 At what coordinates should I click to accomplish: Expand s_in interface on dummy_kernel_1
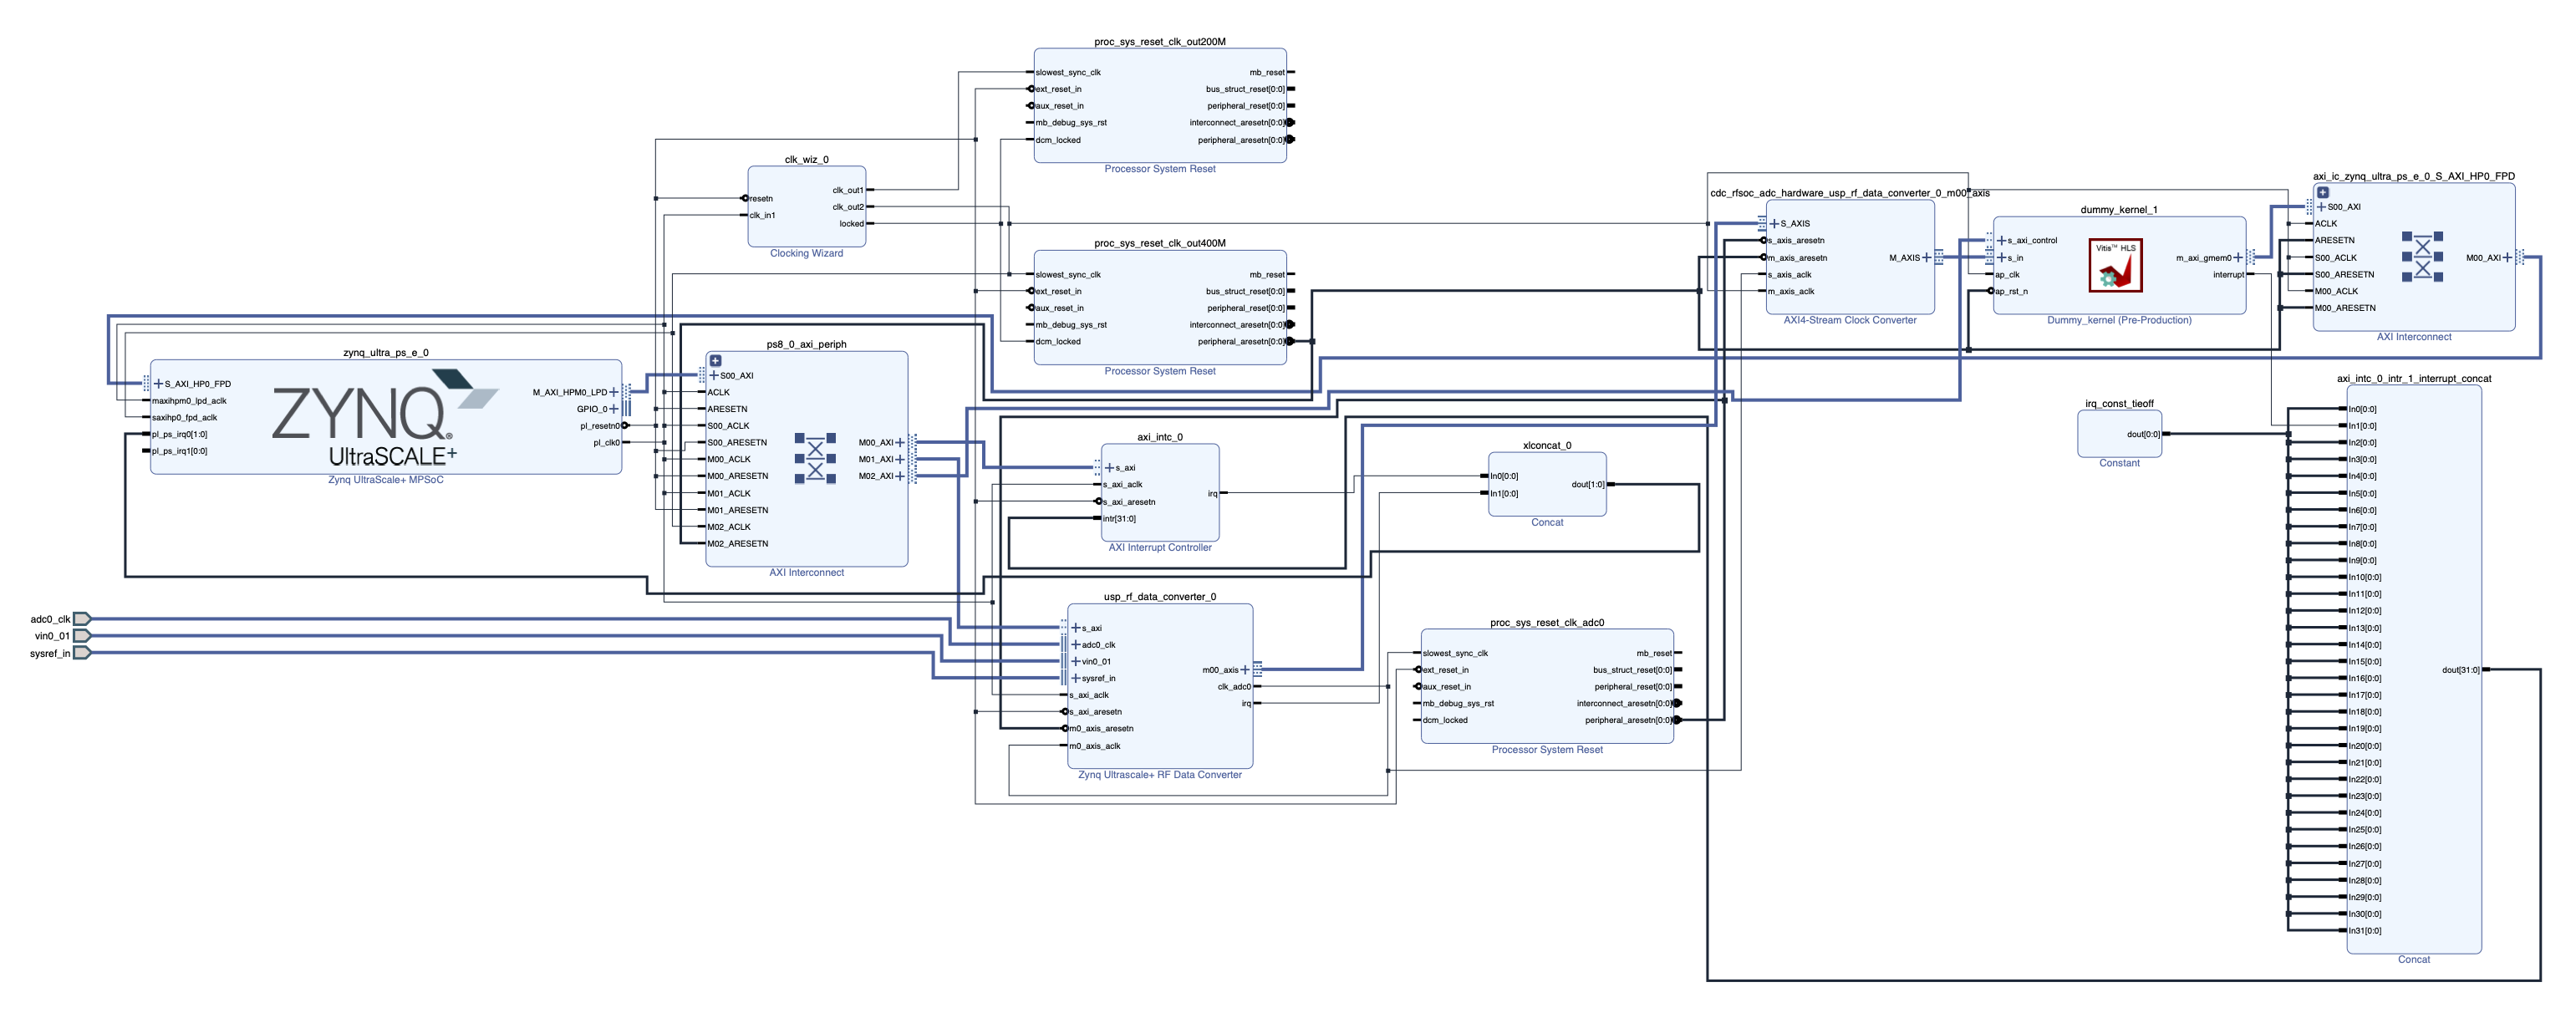click(2001, 257)
